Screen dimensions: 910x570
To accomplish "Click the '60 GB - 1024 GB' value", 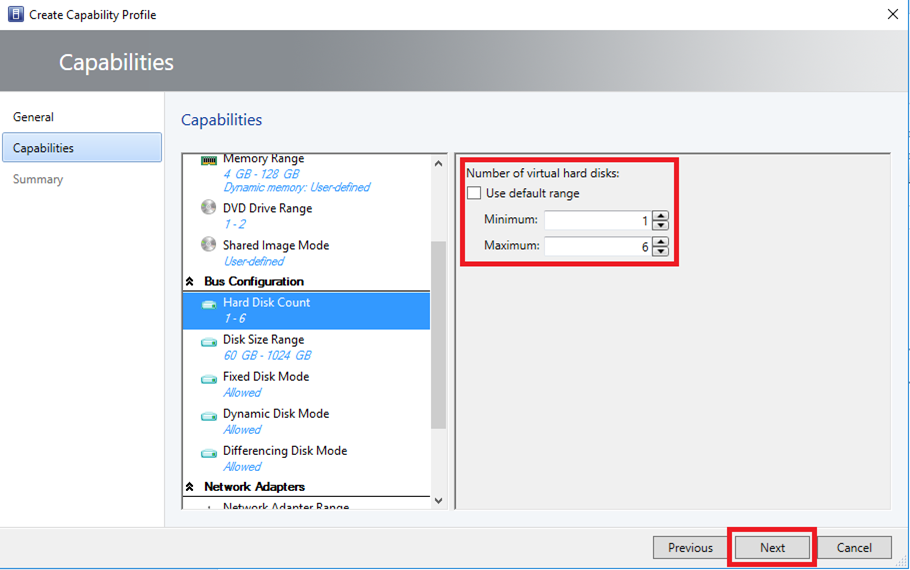I will 268,355.
